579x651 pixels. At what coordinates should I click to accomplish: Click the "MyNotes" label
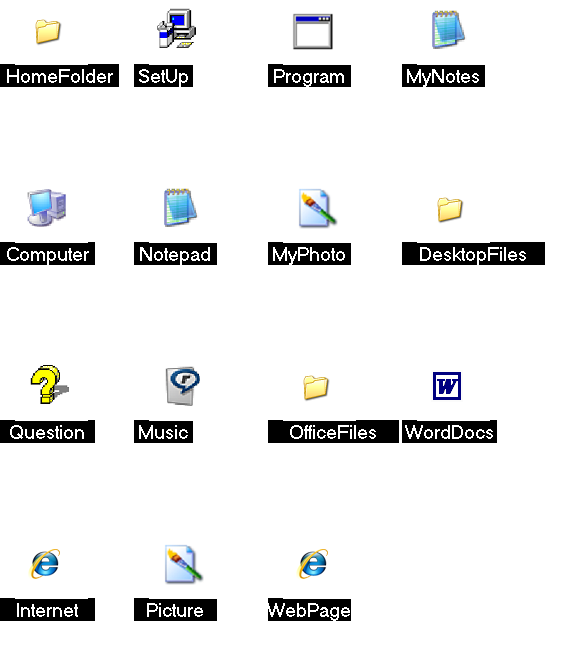click(x=443, y=76)
